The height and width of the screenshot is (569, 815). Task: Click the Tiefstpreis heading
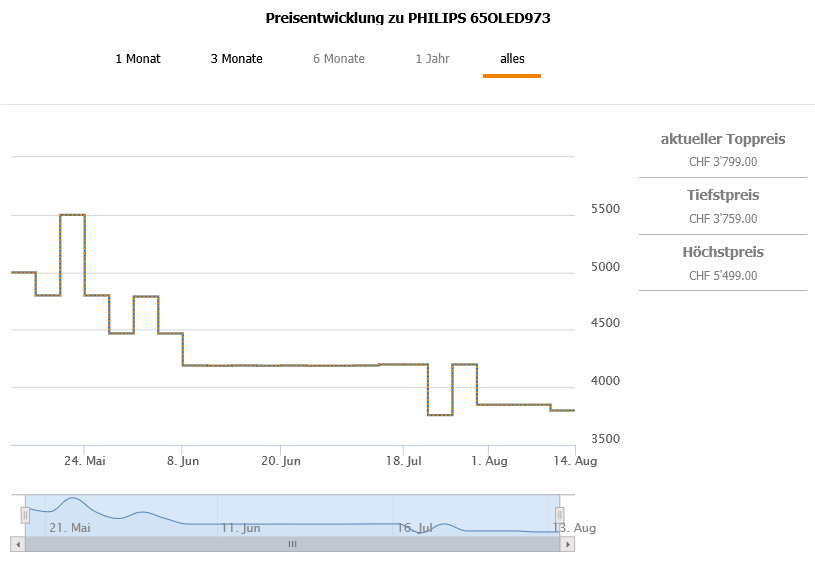tap(723, 195)
